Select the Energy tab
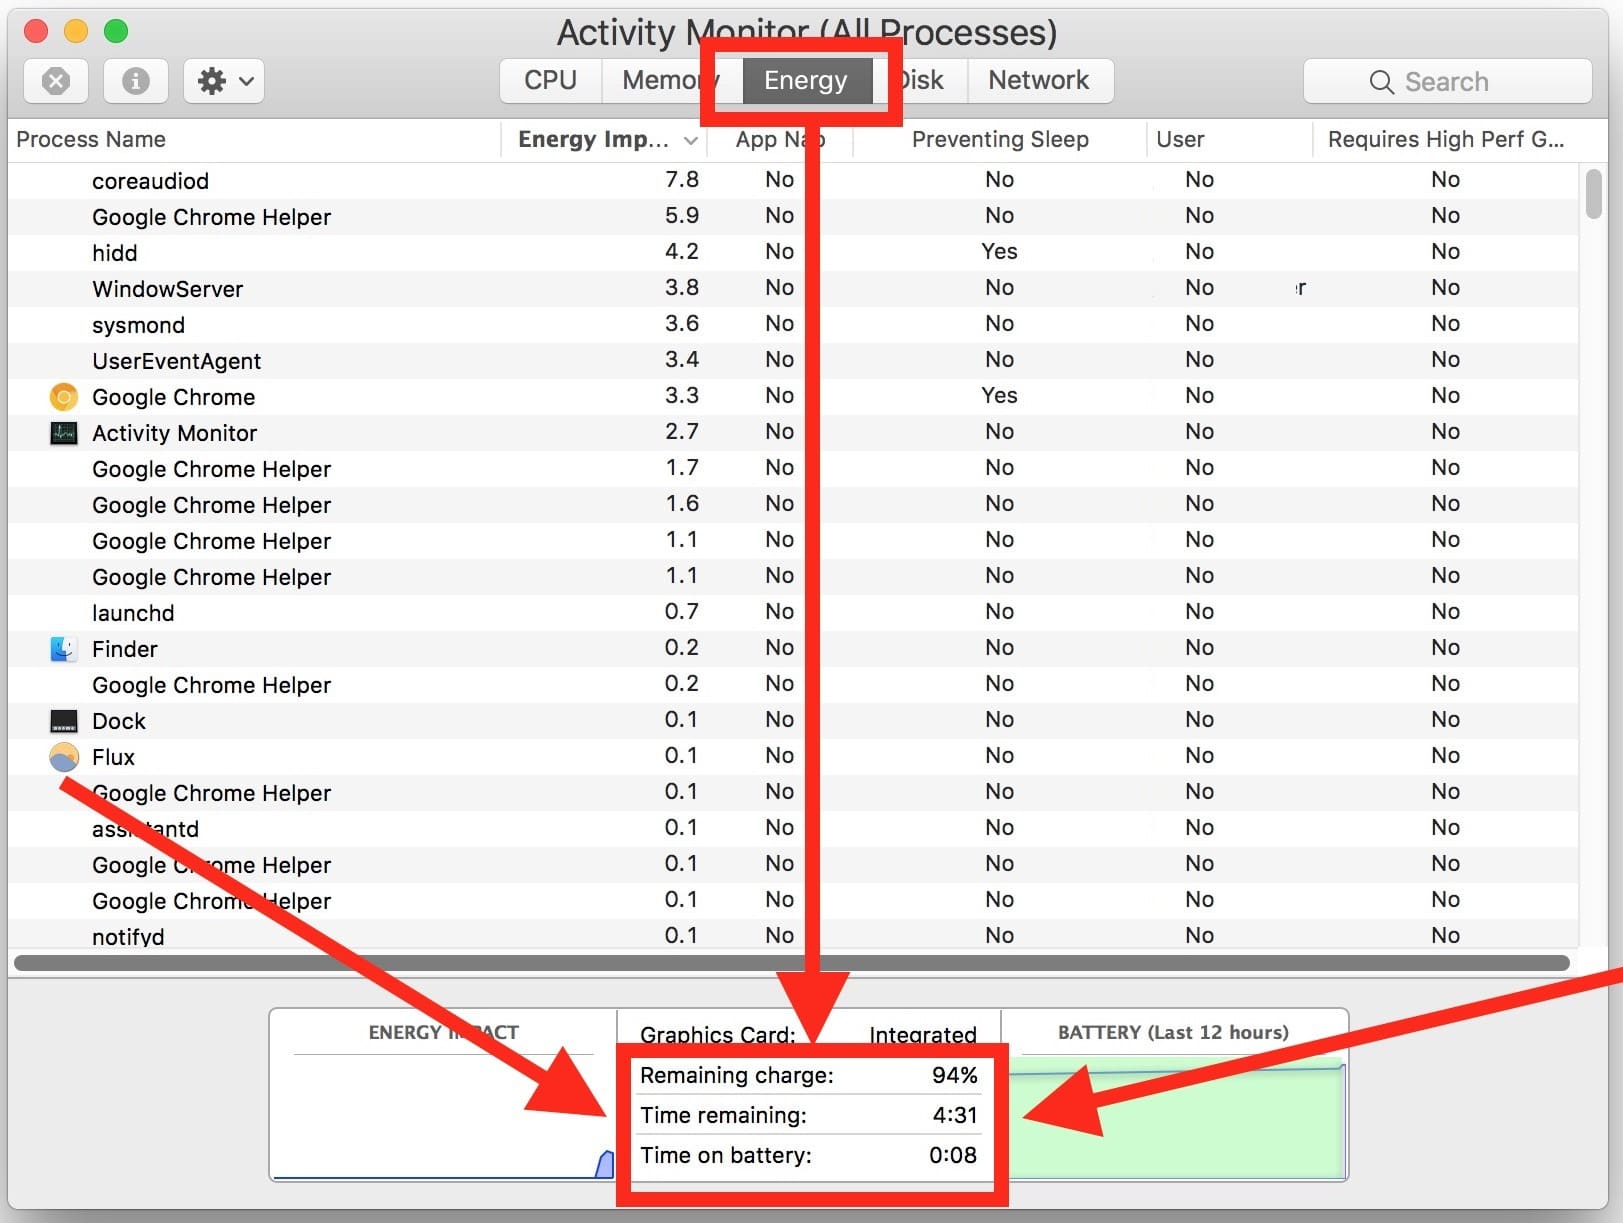Image resolution: width=1623 pixels, height=1223 pixels. click(x=806, y=80)
